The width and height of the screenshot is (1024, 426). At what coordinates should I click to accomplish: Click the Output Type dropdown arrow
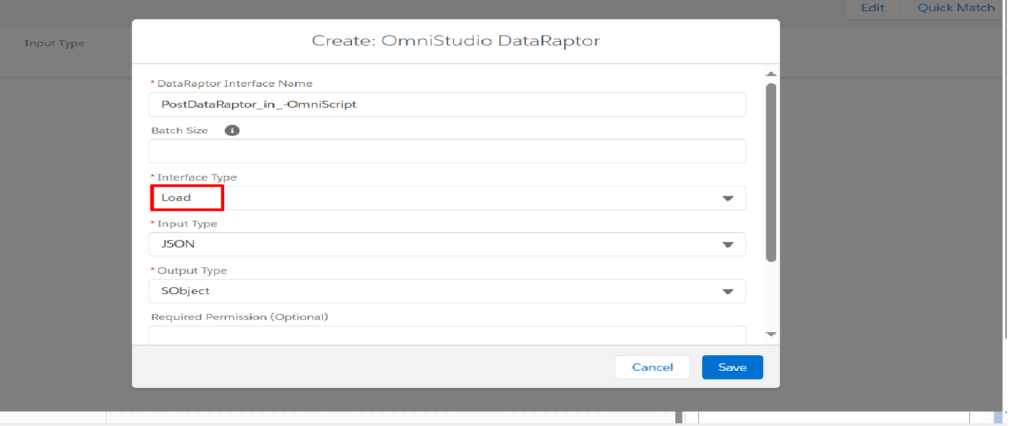click(728, 292)
